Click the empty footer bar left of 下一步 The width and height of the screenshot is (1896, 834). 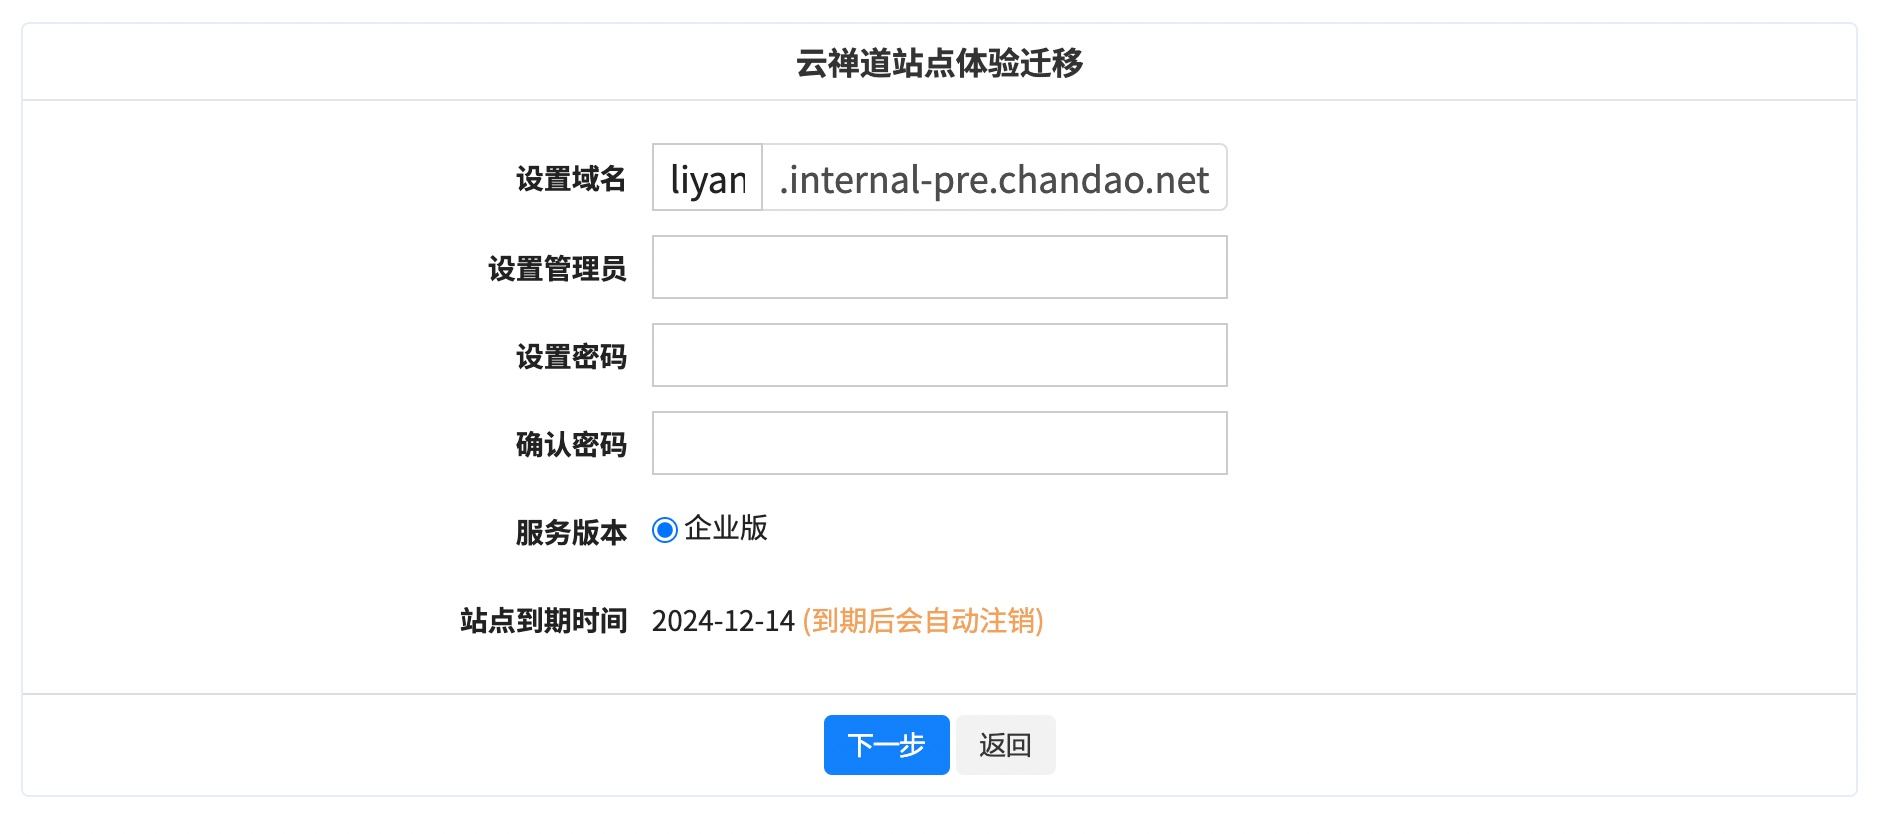coord(420,745)
